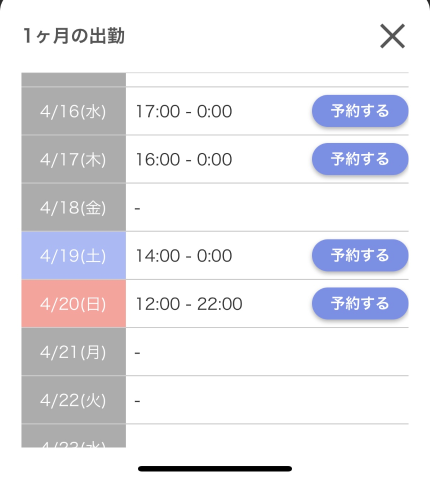Tap 予約する for 4/16(水) shift
This screenshot has width=430, height=480.
pyautogui.click(x=360, y=111)
